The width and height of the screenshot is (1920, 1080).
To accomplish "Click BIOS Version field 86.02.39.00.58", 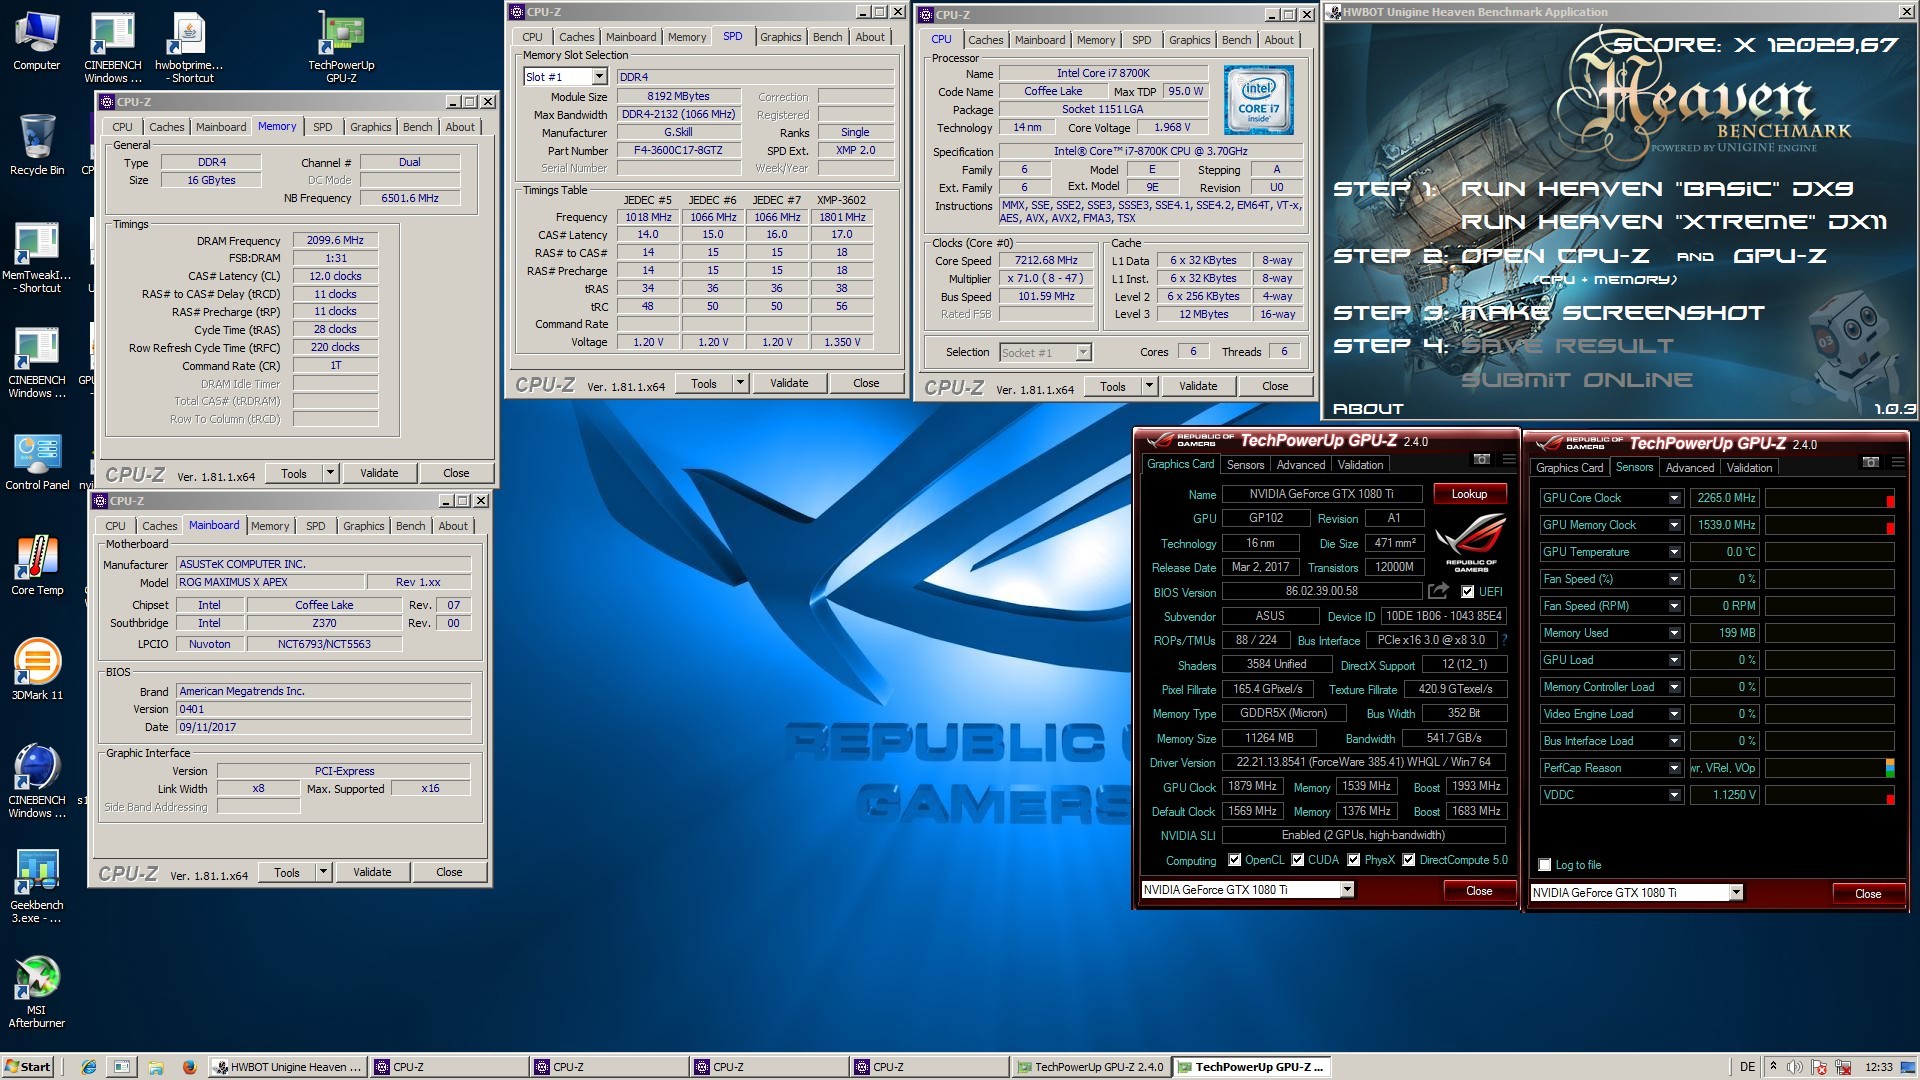I will [x=1321, y=591].
